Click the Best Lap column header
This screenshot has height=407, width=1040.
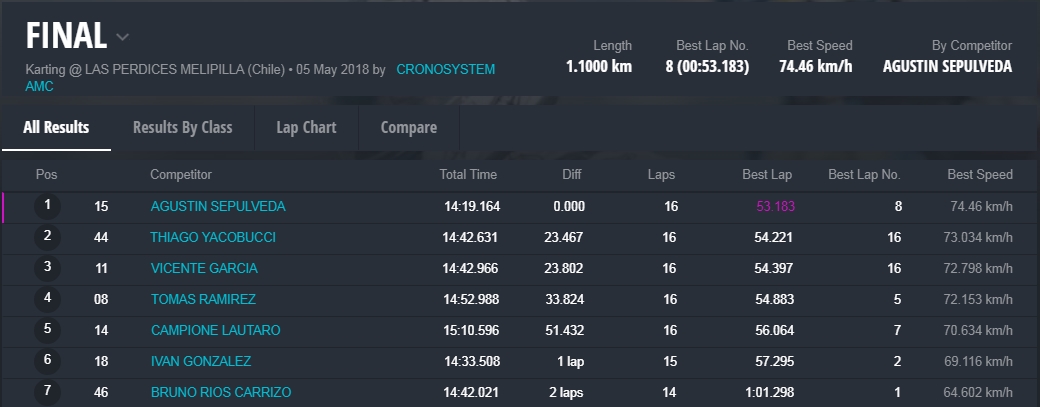(x=766, y=174)
